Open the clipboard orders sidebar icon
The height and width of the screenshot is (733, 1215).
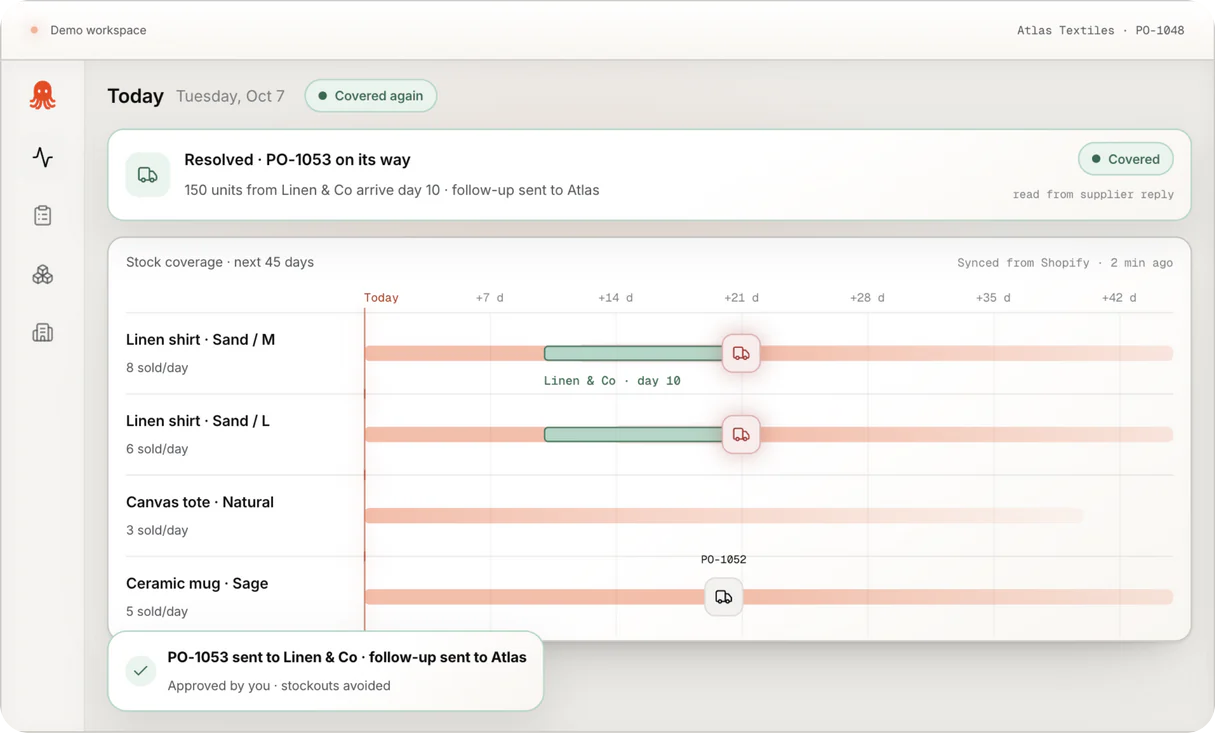point(42,215)
